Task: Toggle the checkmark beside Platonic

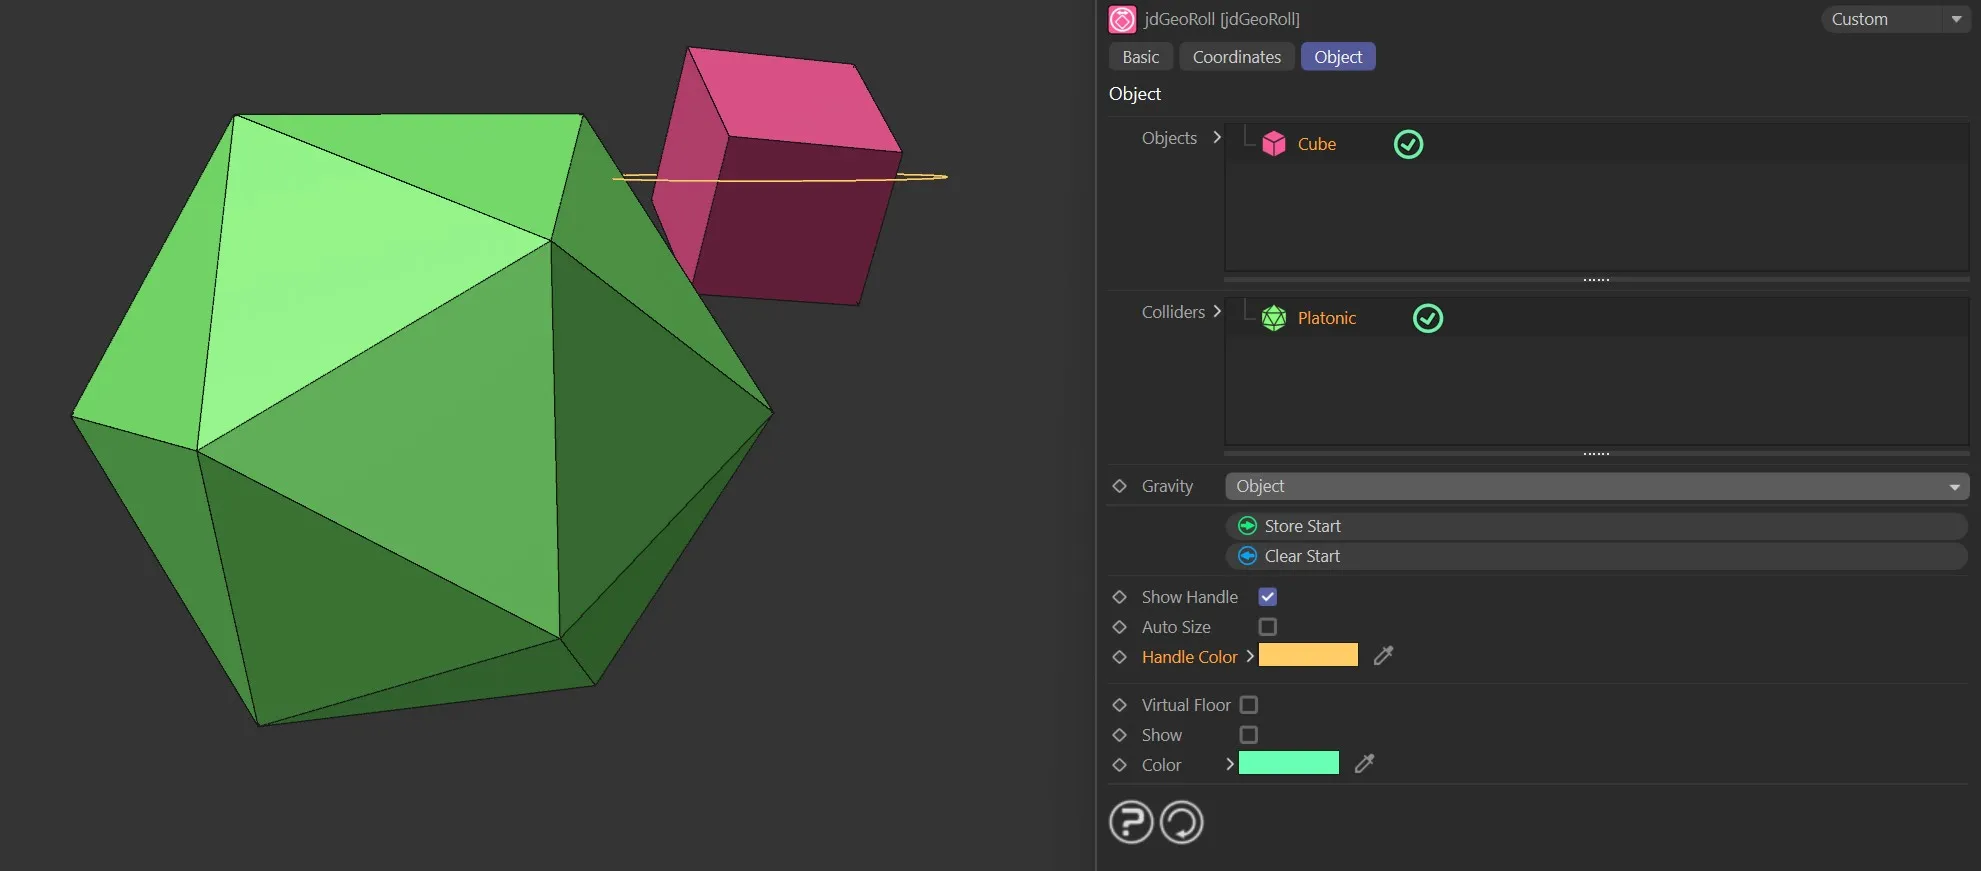Action: 1427,318
